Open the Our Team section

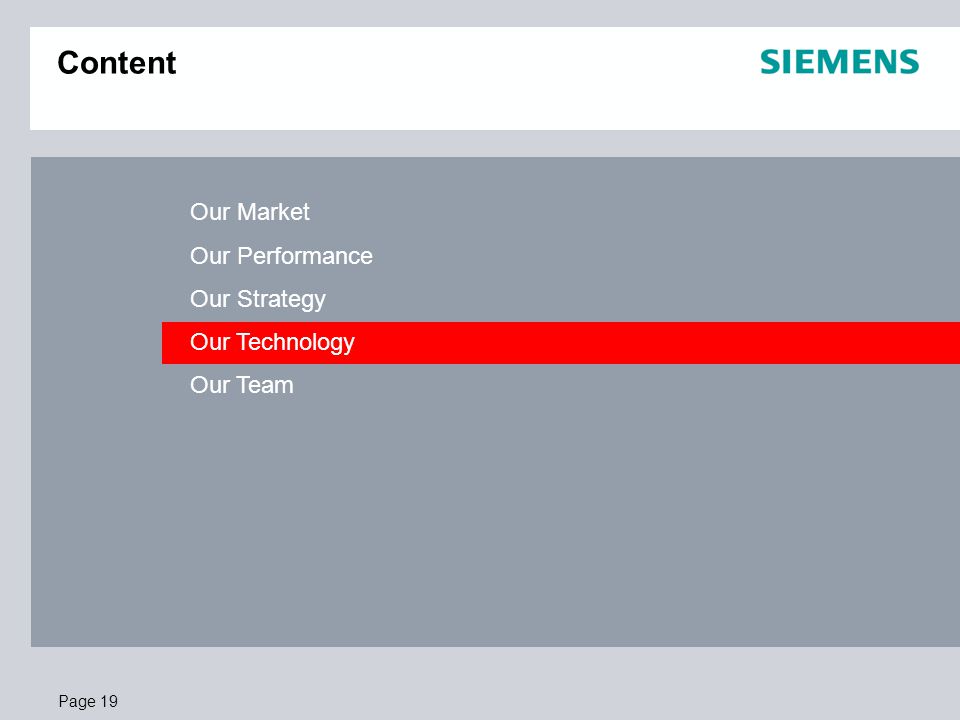pos(242,385)
